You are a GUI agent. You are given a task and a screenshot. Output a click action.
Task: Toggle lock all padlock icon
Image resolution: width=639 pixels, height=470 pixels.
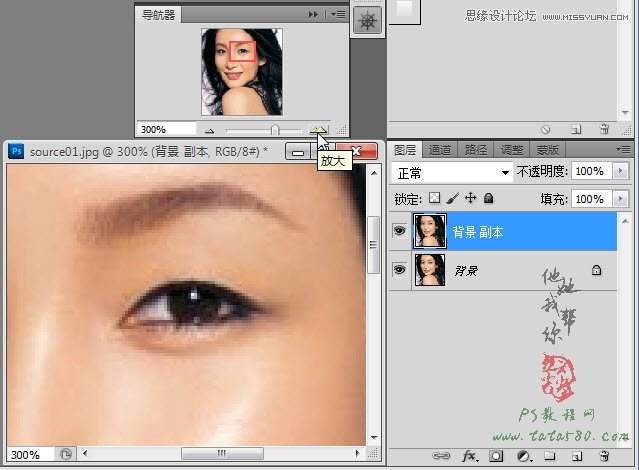click(x=488, y=198)
